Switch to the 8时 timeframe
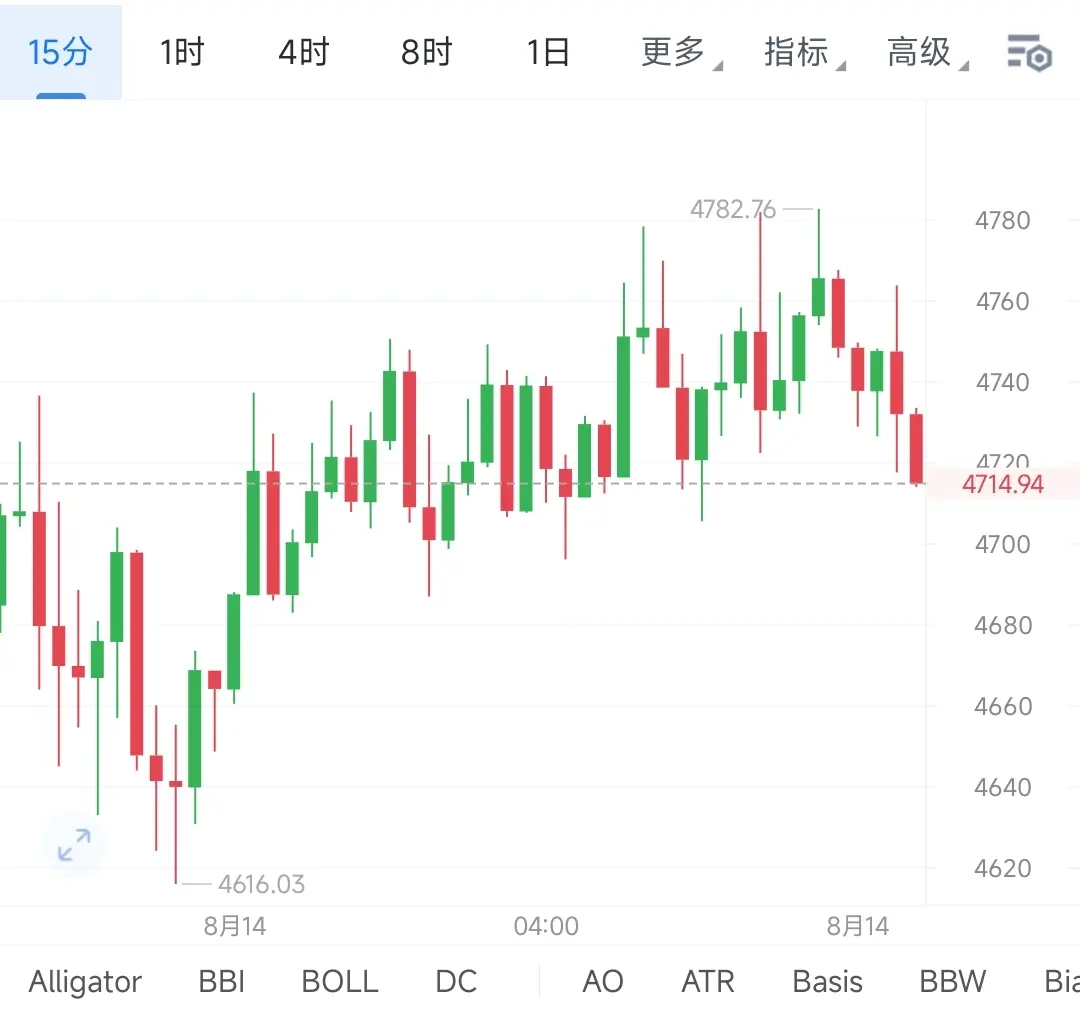The height and width of the screenshot is (1017, 1080). click(426, 52)
